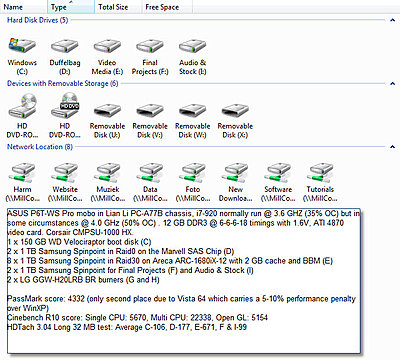Click the Areca ARC-1680iX-12 Raid30 line
The width and height of the screenshot is (400, 360).
170,261
